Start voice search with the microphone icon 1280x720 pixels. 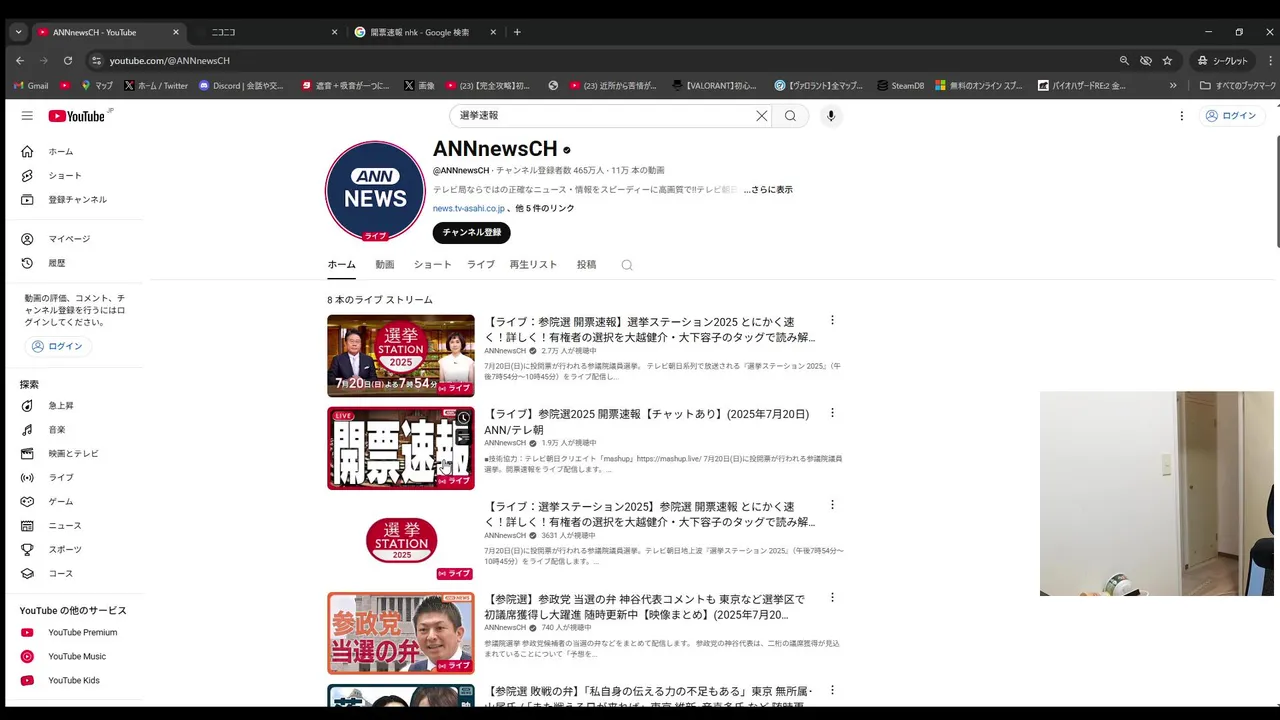click(x=830, y=116)
